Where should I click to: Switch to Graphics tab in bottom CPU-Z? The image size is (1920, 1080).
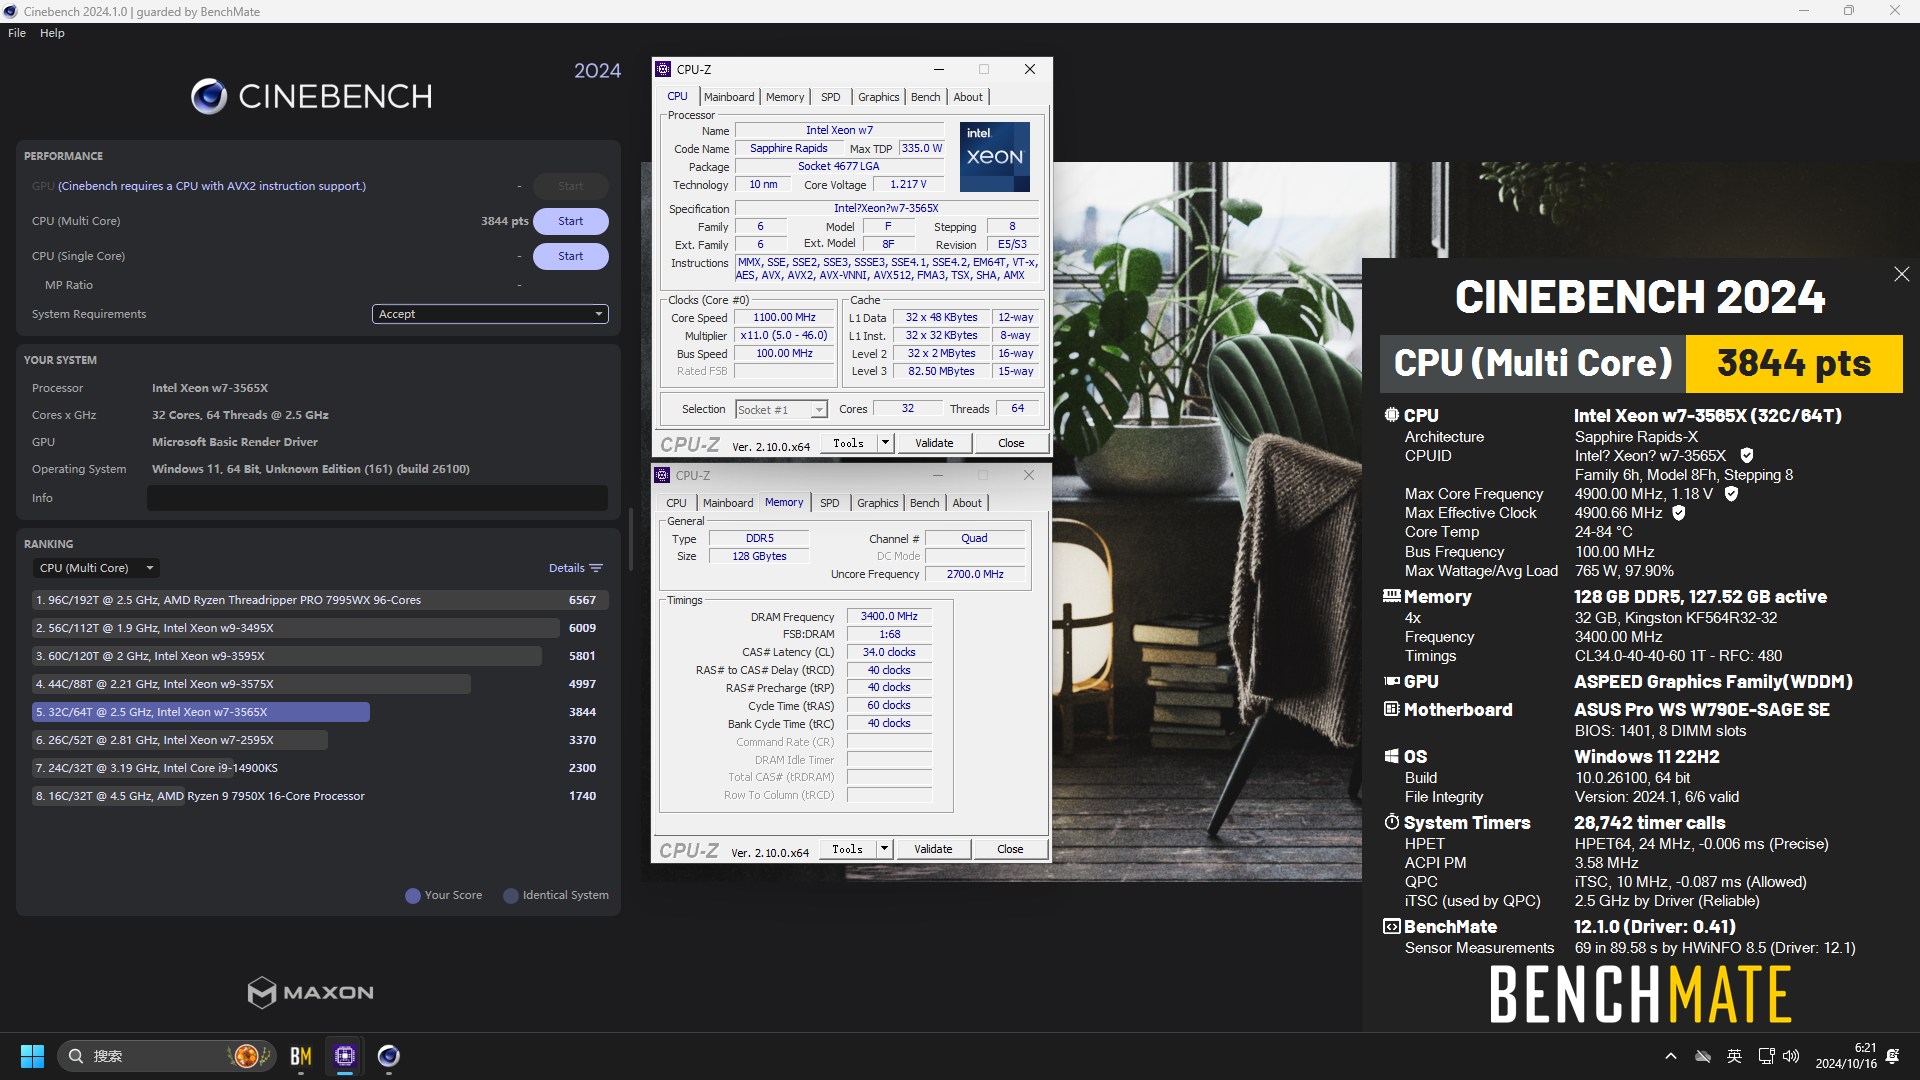pyautogui.click(x=878, y=503)
